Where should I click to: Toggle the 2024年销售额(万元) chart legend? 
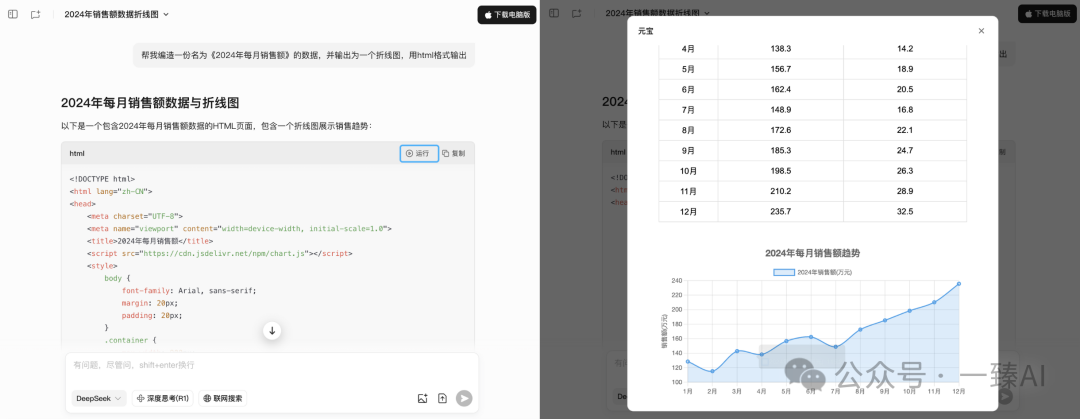tap(813, 272)
